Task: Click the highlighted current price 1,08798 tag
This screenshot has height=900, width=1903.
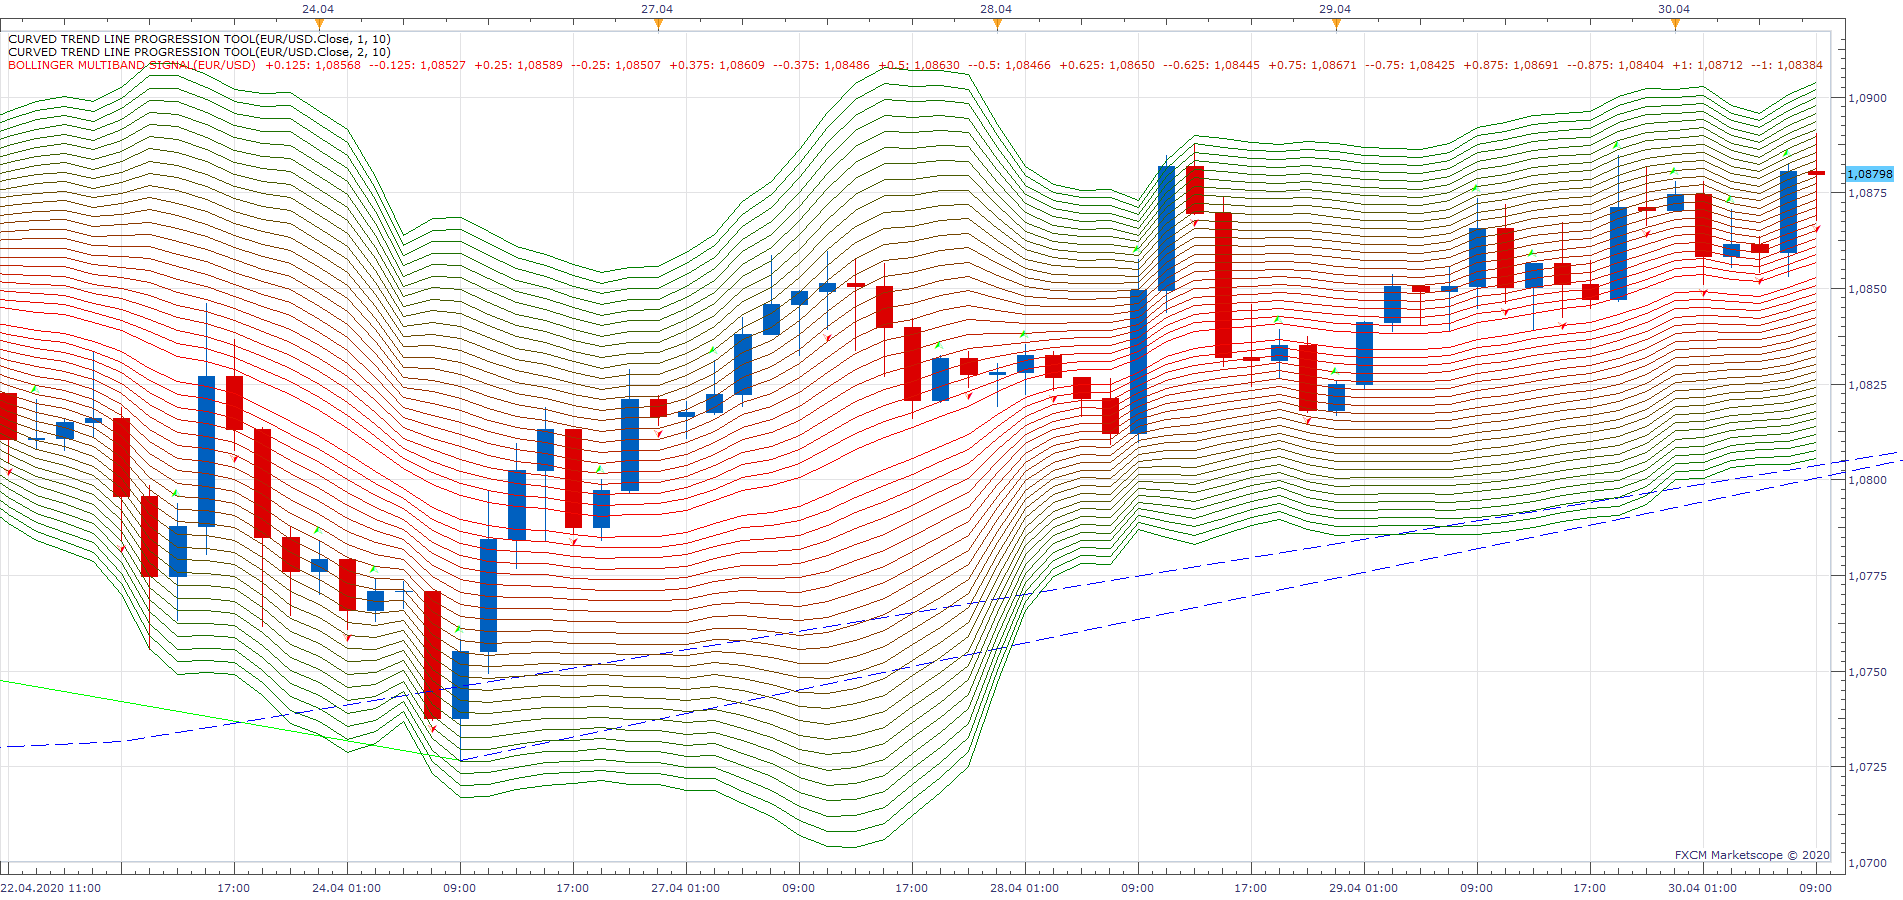Action: (x=1869, y=174)
